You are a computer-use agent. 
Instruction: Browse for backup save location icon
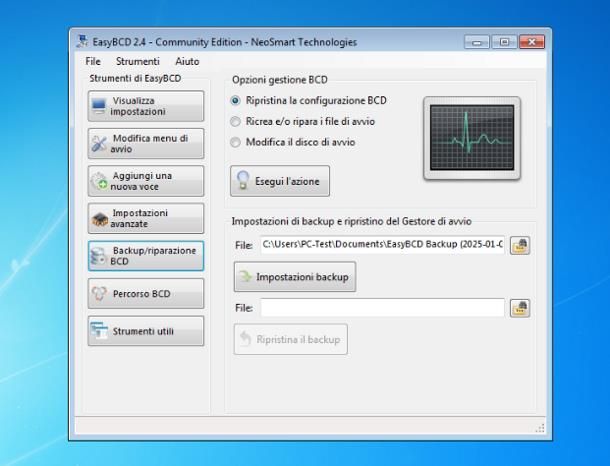[x=520, y=245]
